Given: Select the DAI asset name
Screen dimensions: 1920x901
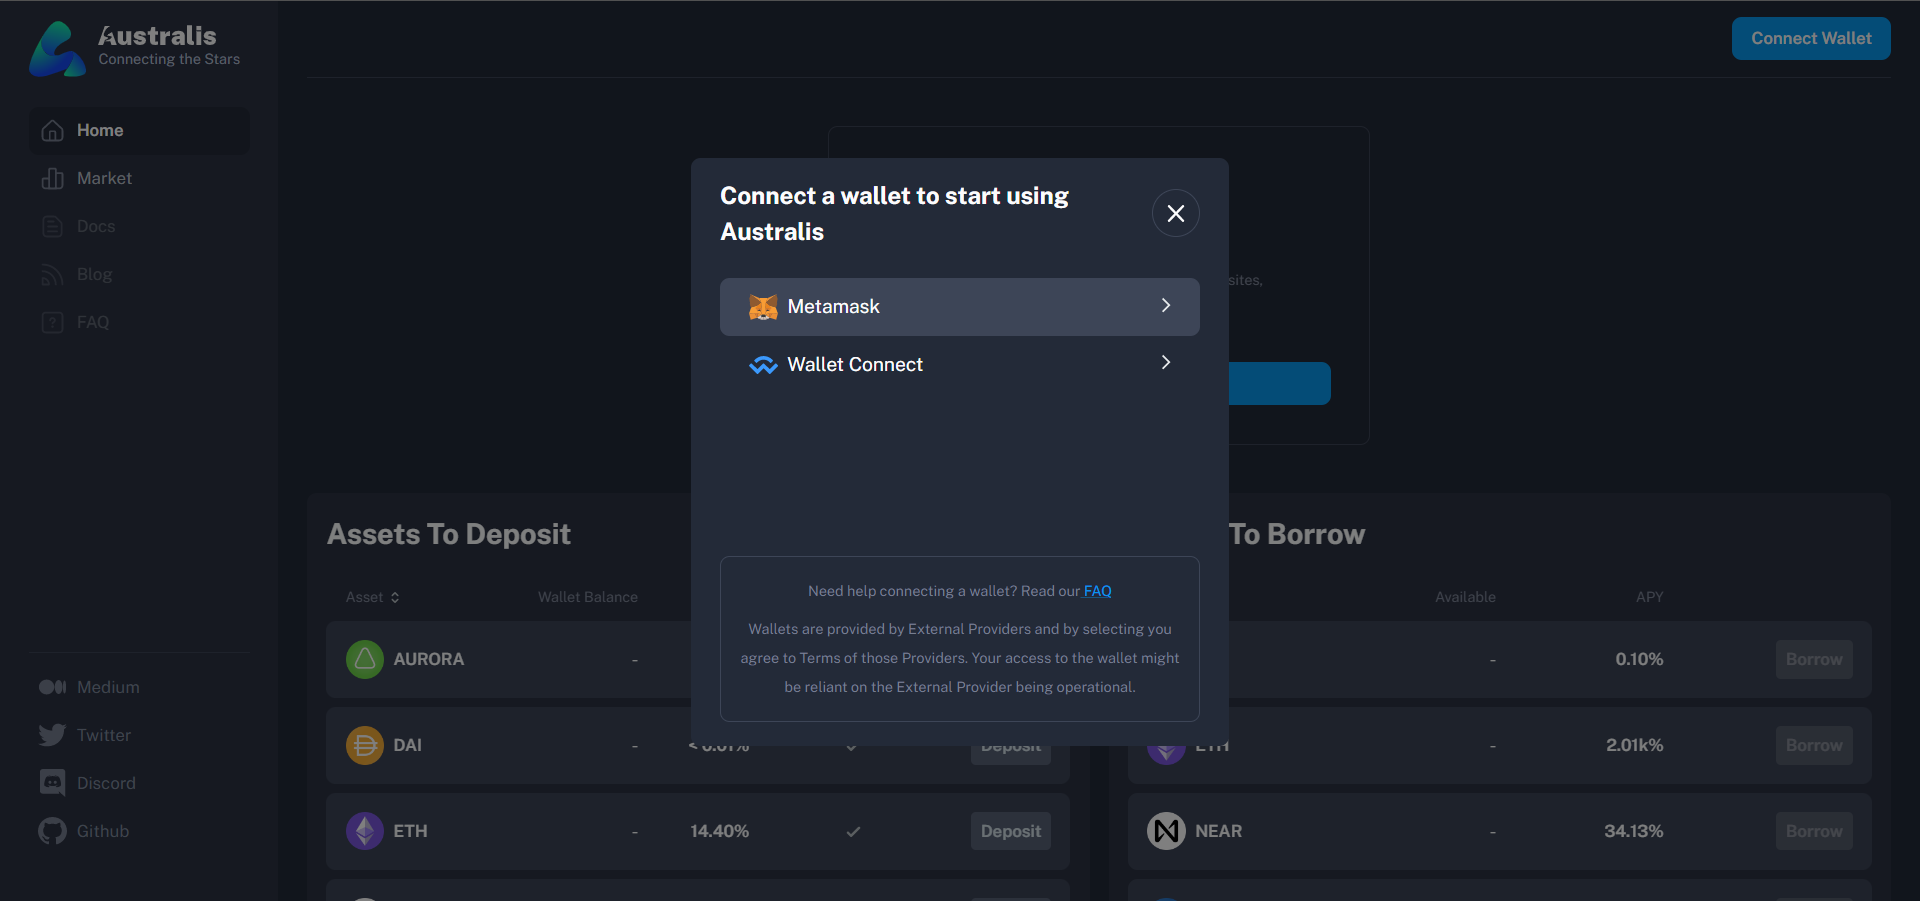Looking at the screenshot, I should coord(408,745).
